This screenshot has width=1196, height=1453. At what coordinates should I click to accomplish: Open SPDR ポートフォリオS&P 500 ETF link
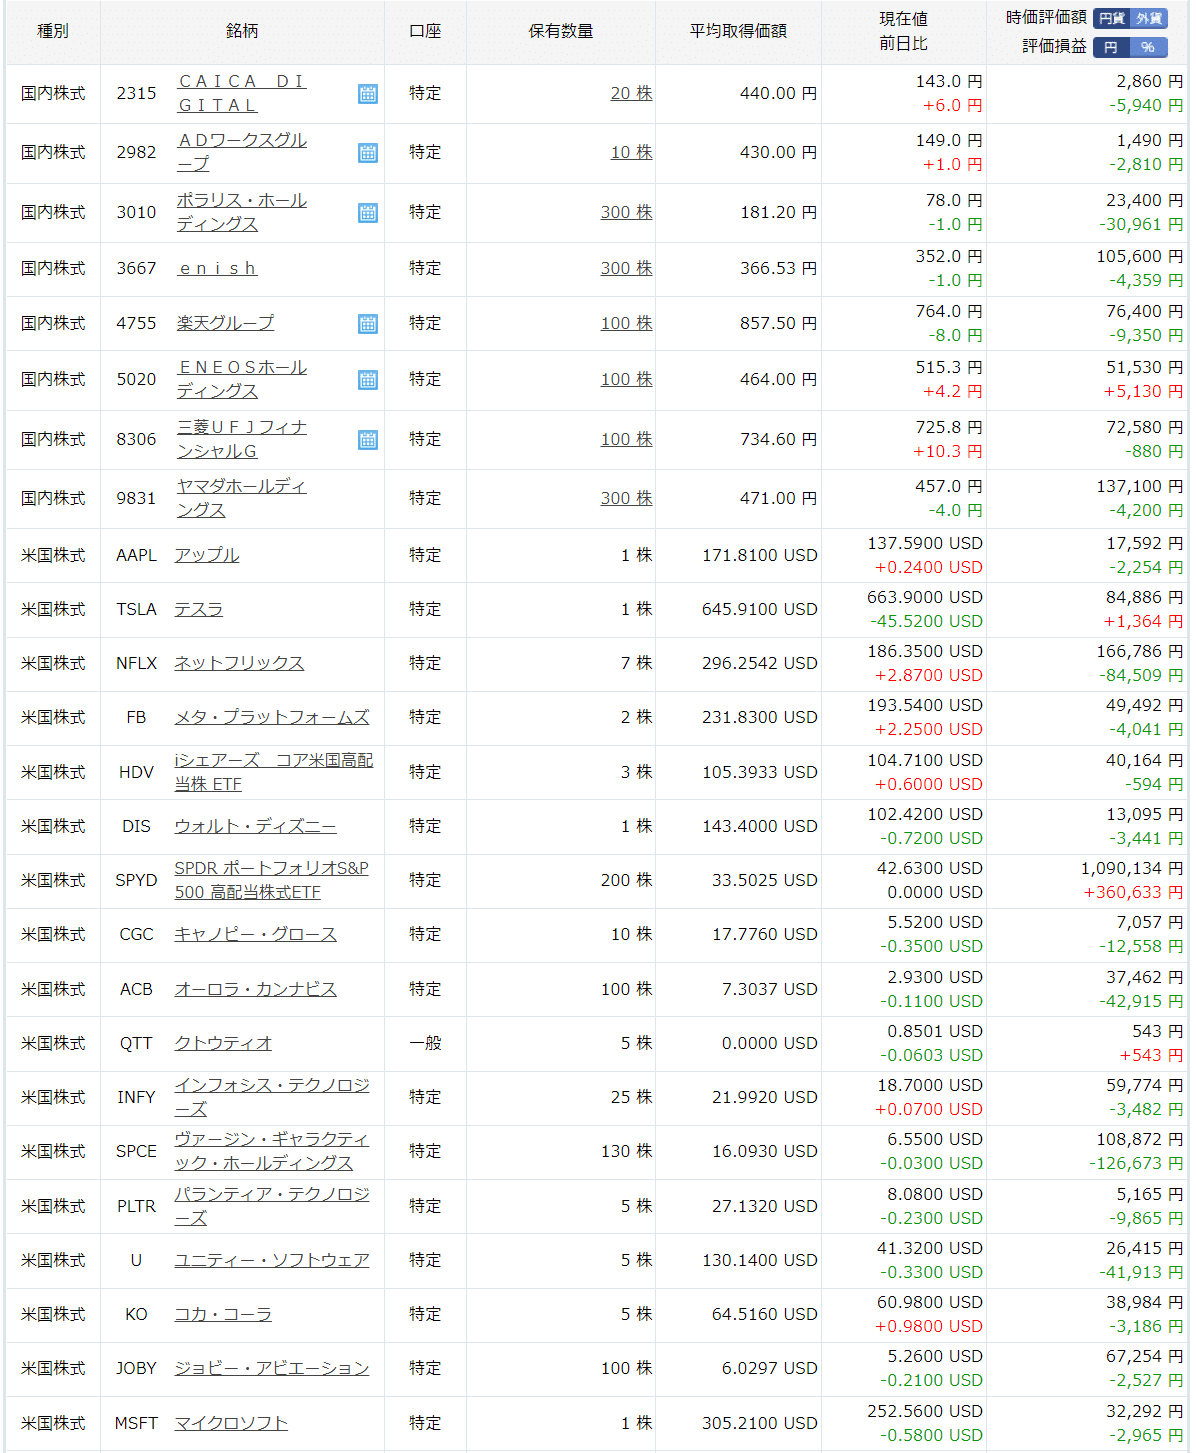(272, 880)
